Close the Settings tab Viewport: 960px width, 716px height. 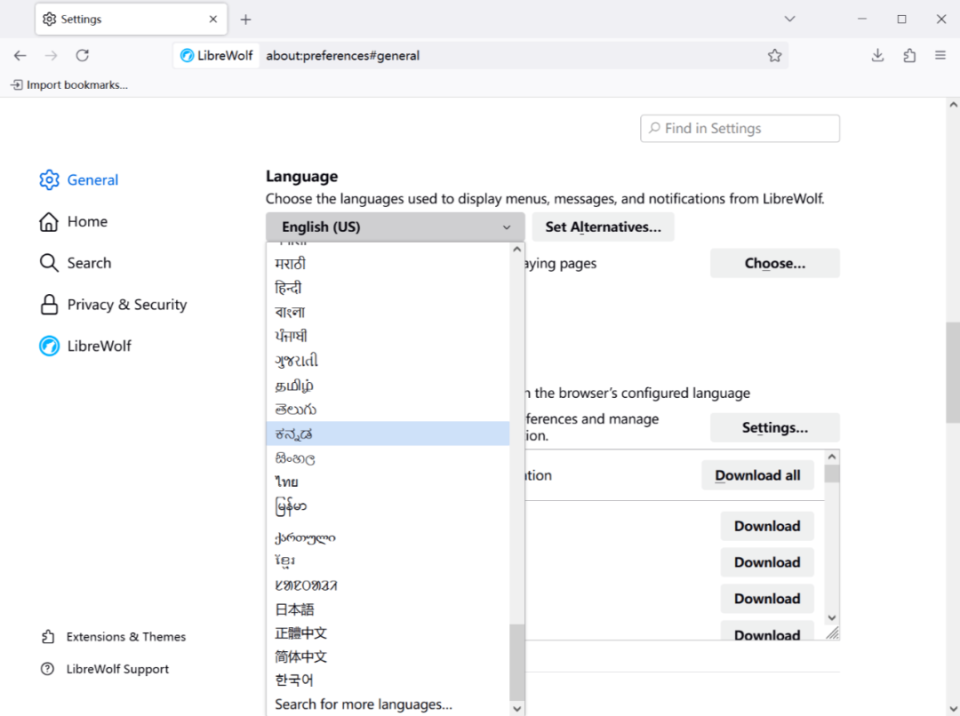[x=213, y=19]
